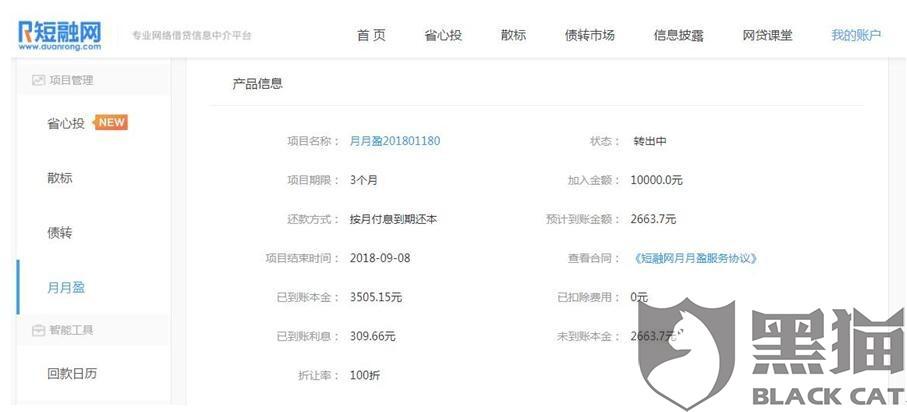Viewport: 907px width, 412px height.
Task: Click the received principal 3505.15元
Action: [x=376, y=297]
